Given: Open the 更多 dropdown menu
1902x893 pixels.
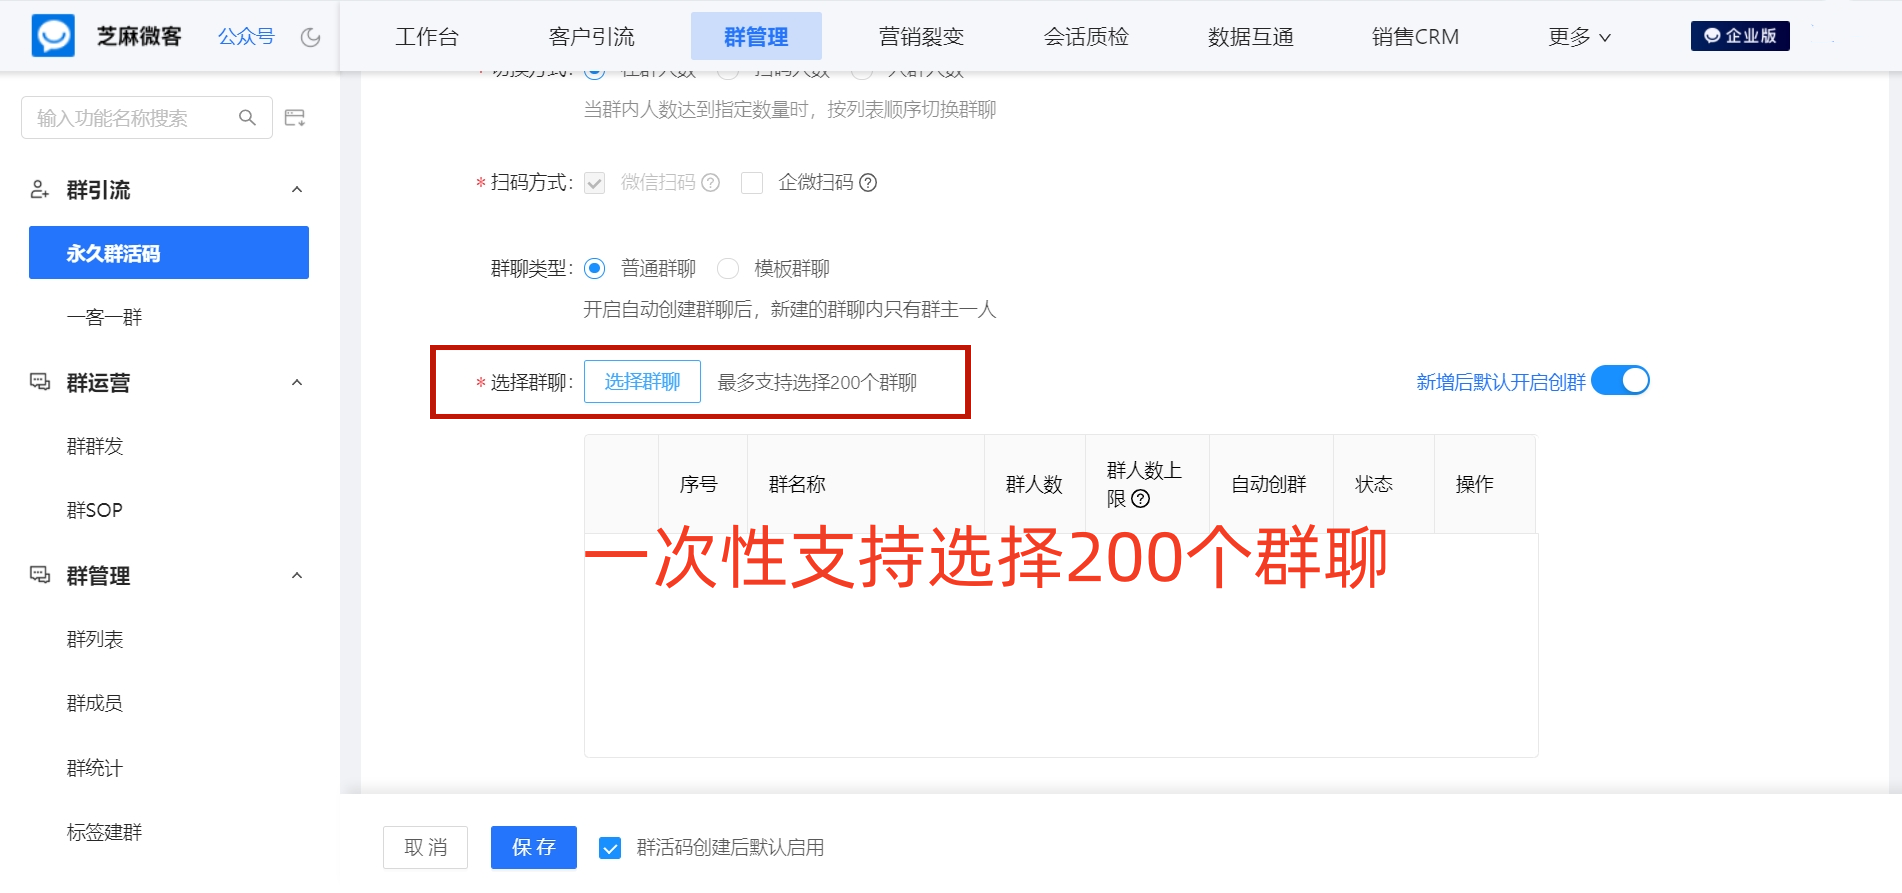Looking at the screenshot, I should pyautogui.click(x=1579, y=37).
